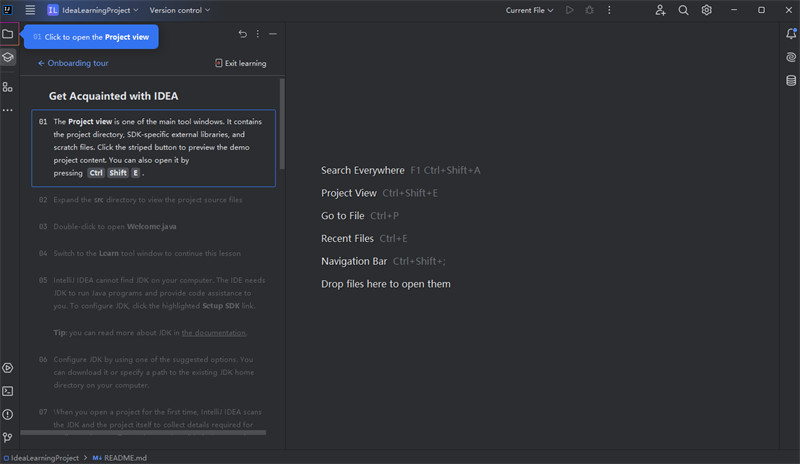800x464 pixels.
Task: Expand the IdeaLearningProject project dropdown
Action: 93,10
